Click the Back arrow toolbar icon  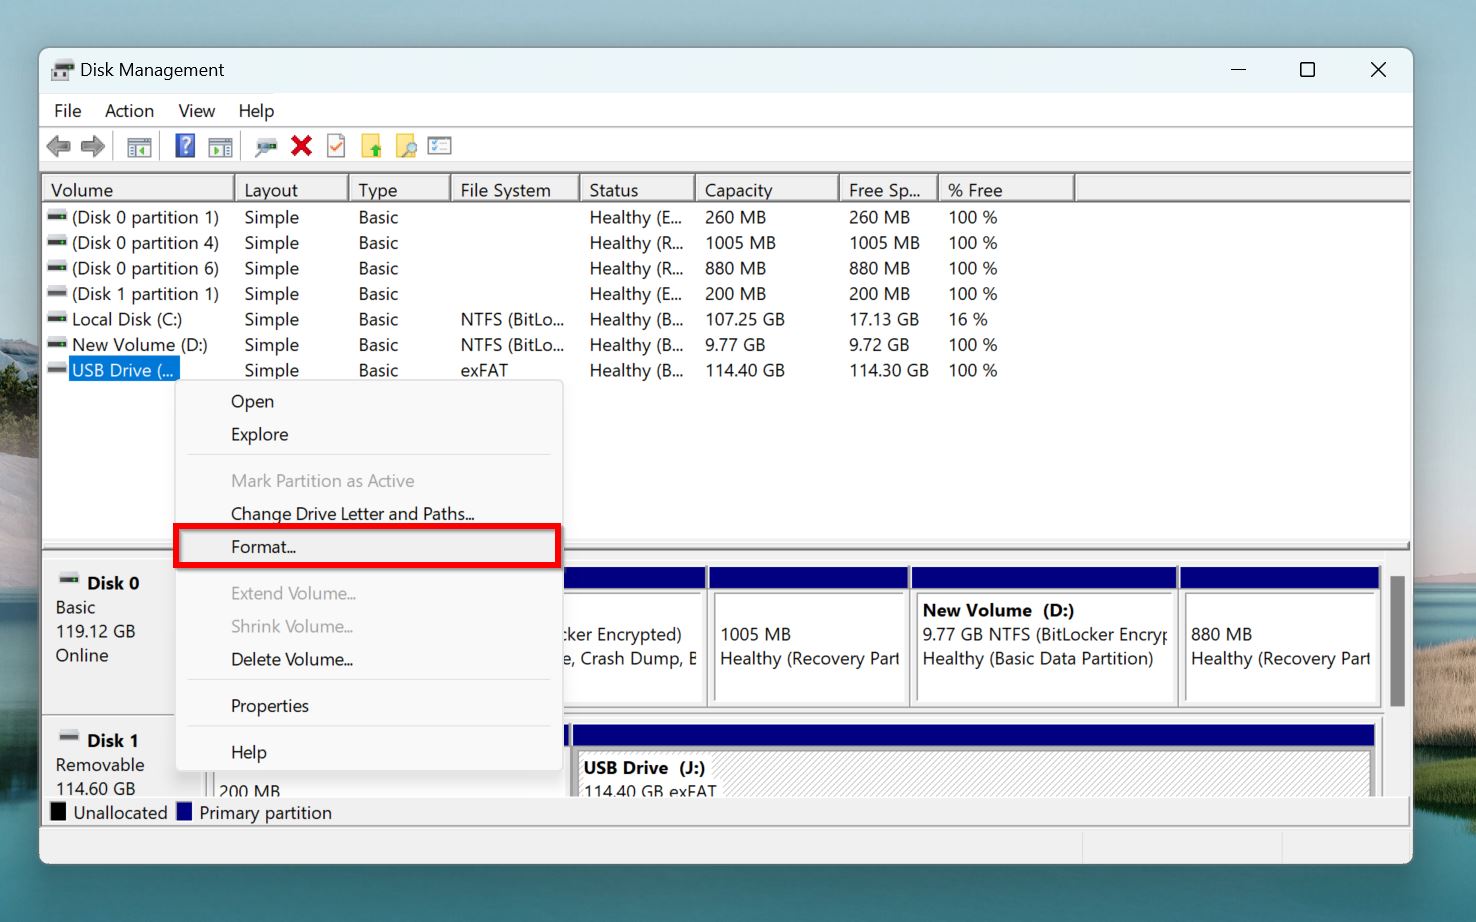[x=58, y=147]
